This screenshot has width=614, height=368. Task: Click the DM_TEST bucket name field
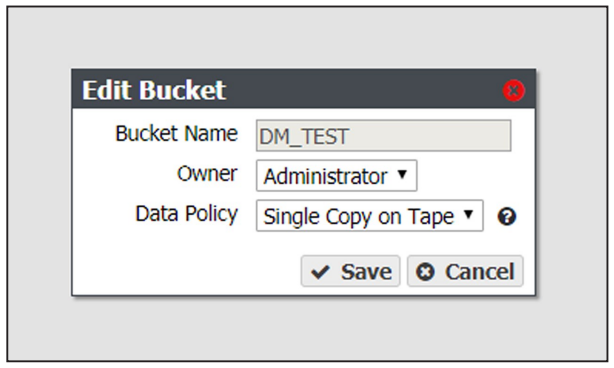[x=383, y=135]
